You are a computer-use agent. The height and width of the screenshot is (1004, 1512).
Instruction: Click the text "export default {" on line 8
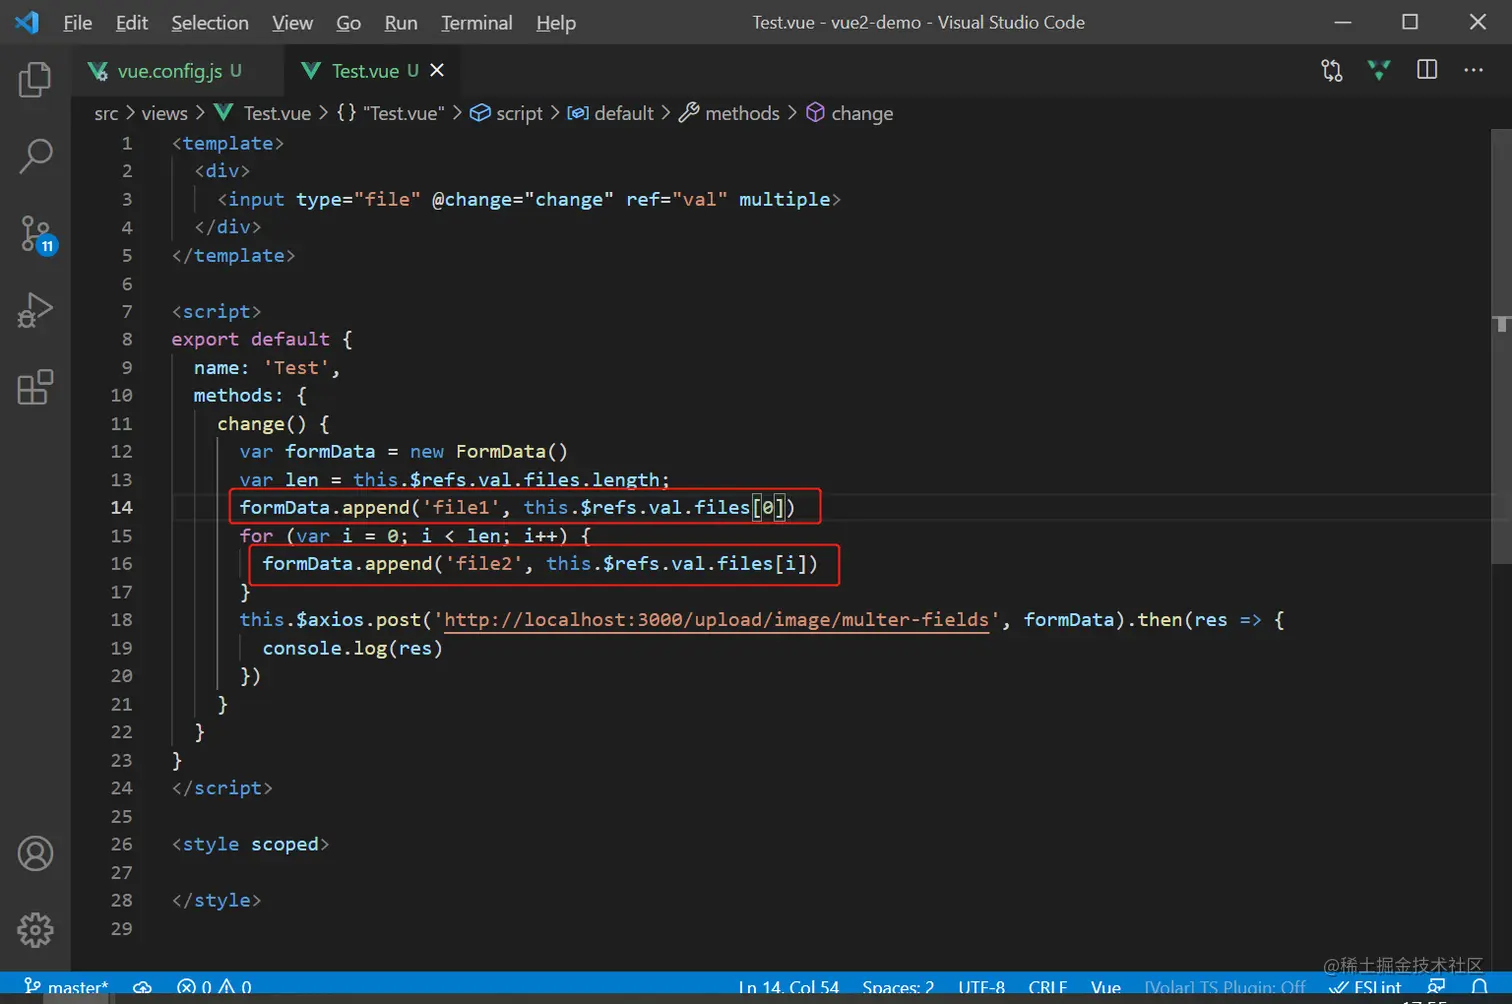click(x=262, y=339)
